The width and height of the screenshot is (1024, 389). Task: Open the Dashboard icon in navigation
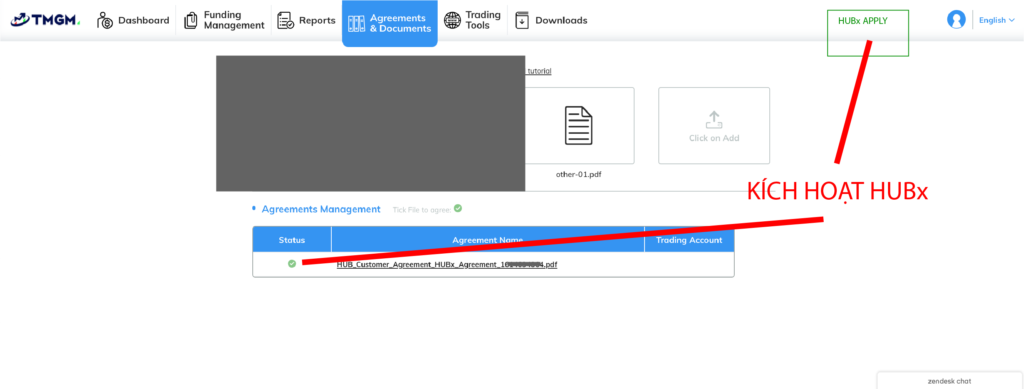[105, 20]
